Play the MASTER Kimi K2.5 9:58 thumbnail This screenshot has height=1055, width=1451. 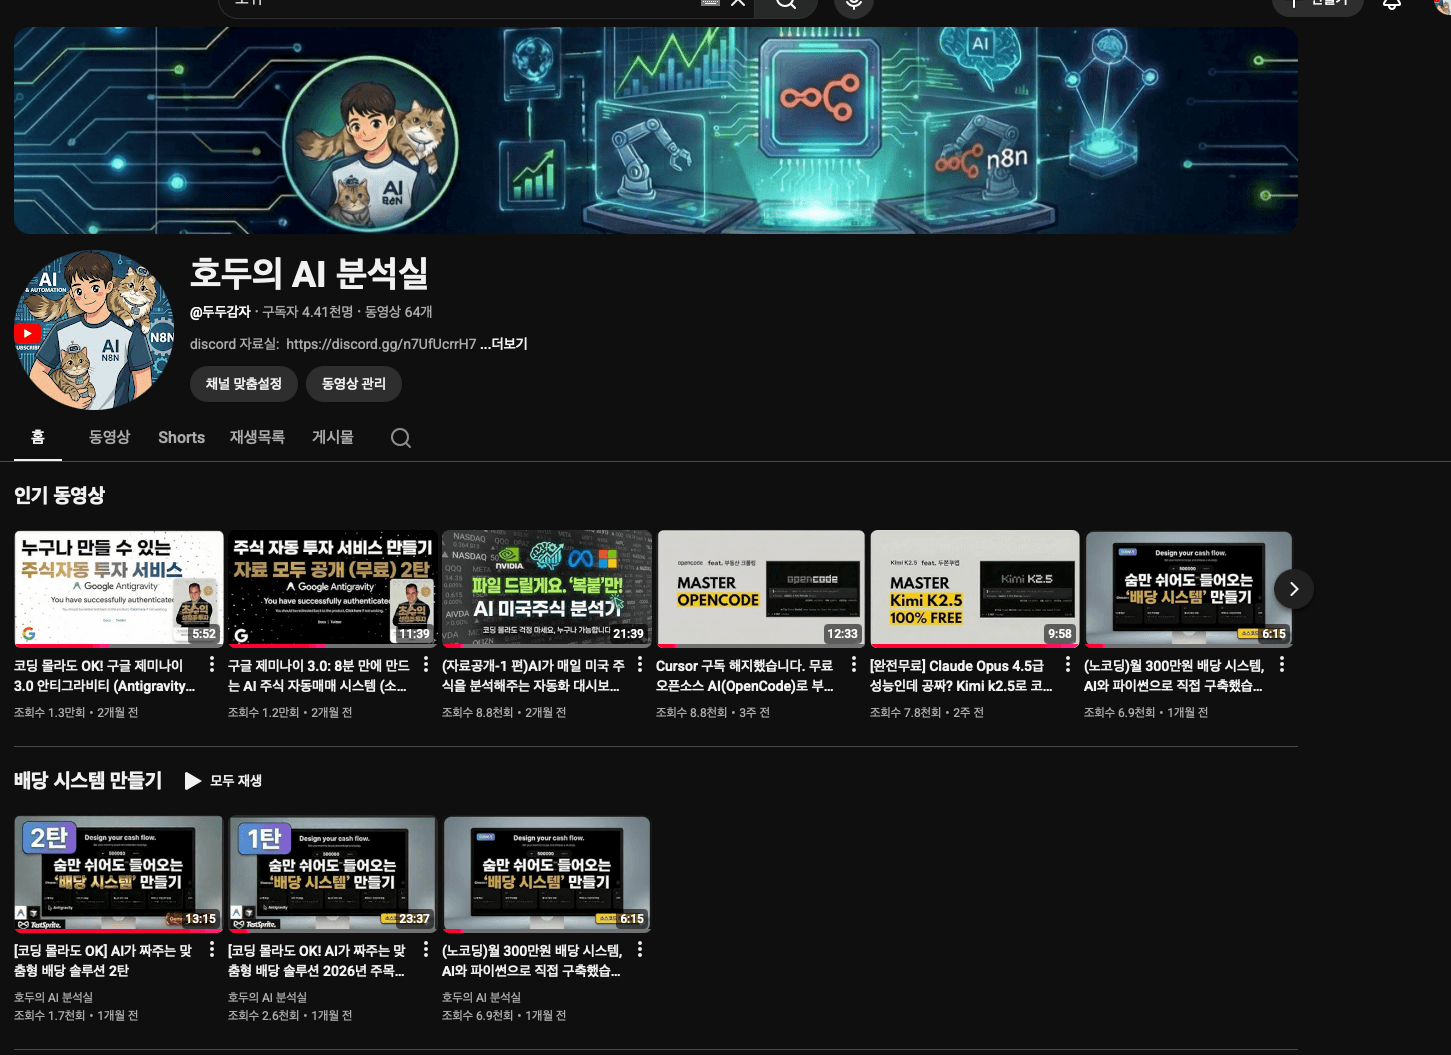[x=975, y=589]
